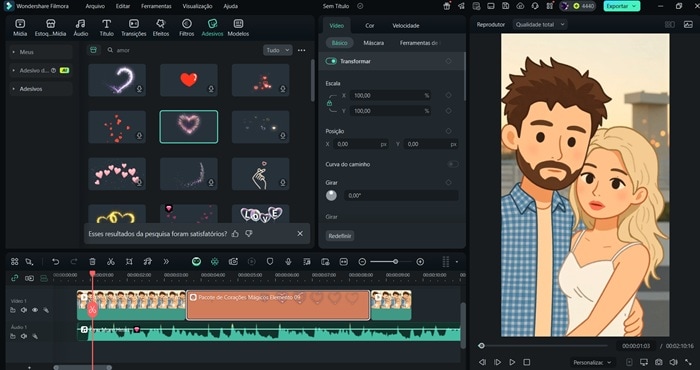Split clip with the scissors tool

point(111,262)
